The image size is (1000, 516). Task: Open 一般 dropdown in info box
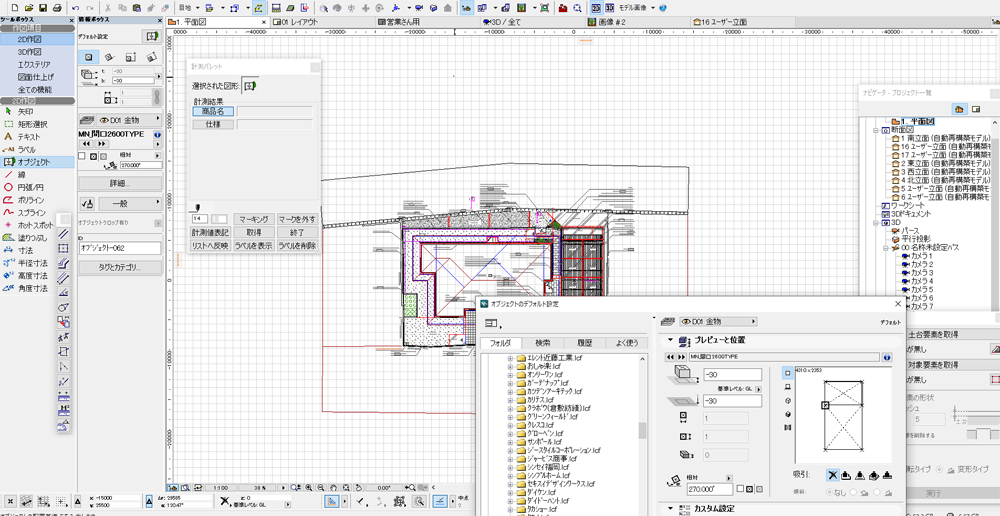click(131, 203)
